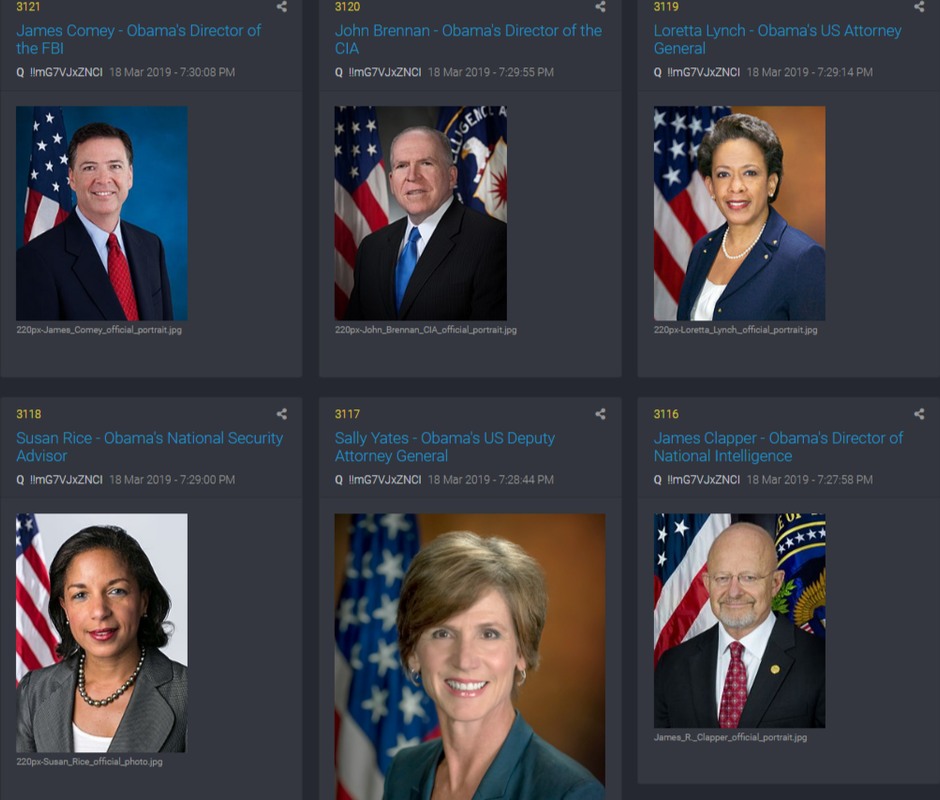Share post 3116 via share icon
940x800 pixels.
coord(919,414)
